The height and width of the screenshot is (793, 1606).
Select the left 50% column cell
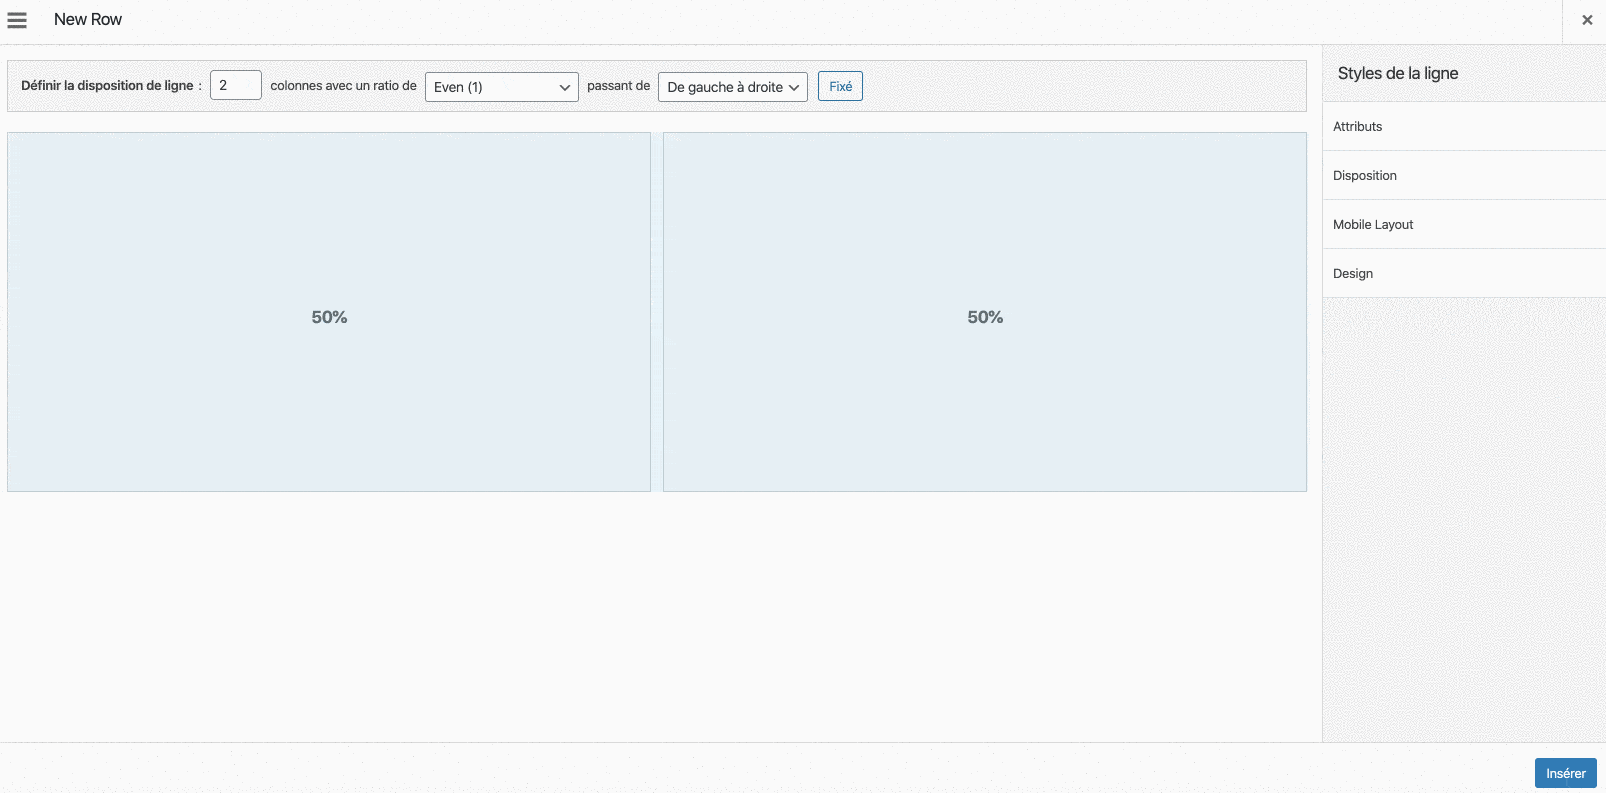[x=329, y=312]
